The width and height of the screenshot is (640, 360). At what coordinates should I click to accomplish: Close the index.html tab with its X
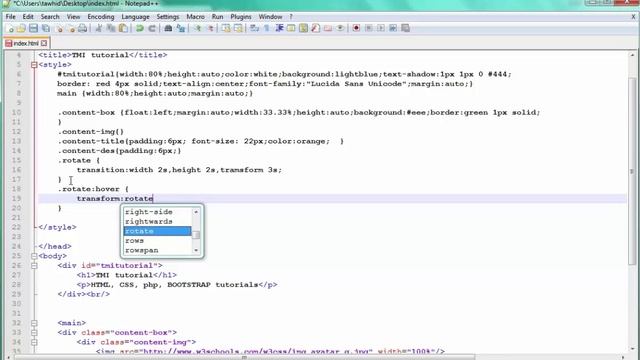tap(44, 43)
